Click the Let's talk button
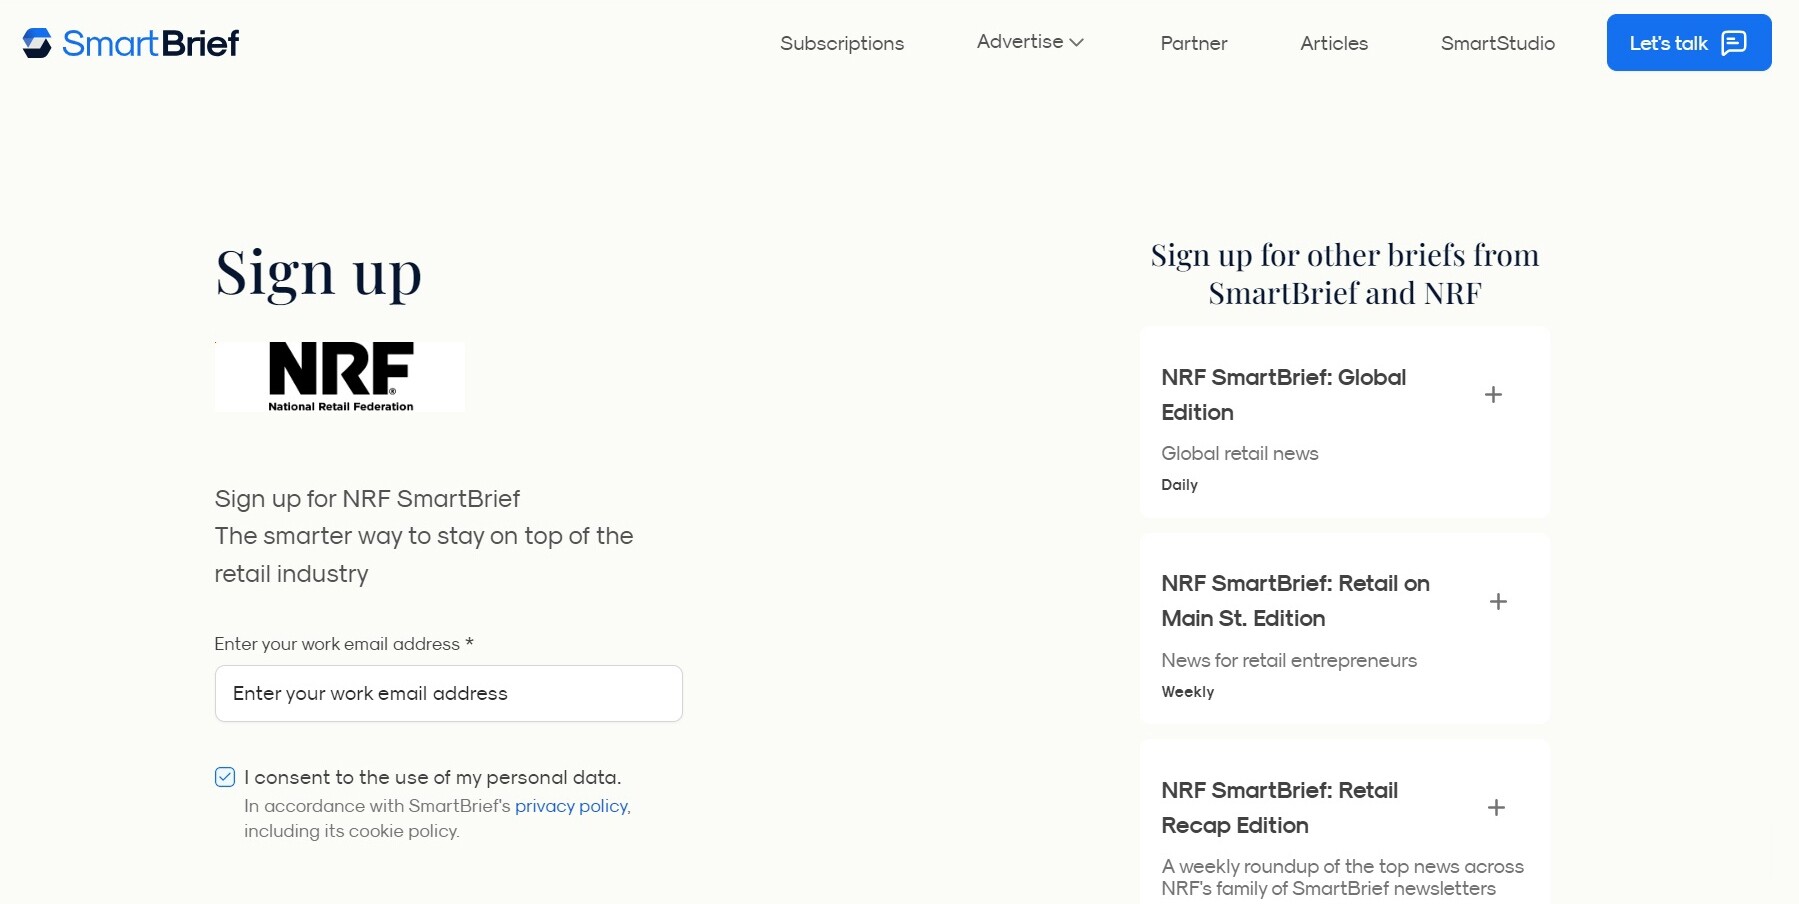Image resolution: width=1799 pixels, height=904 pixels. (x=1689, y=43)
